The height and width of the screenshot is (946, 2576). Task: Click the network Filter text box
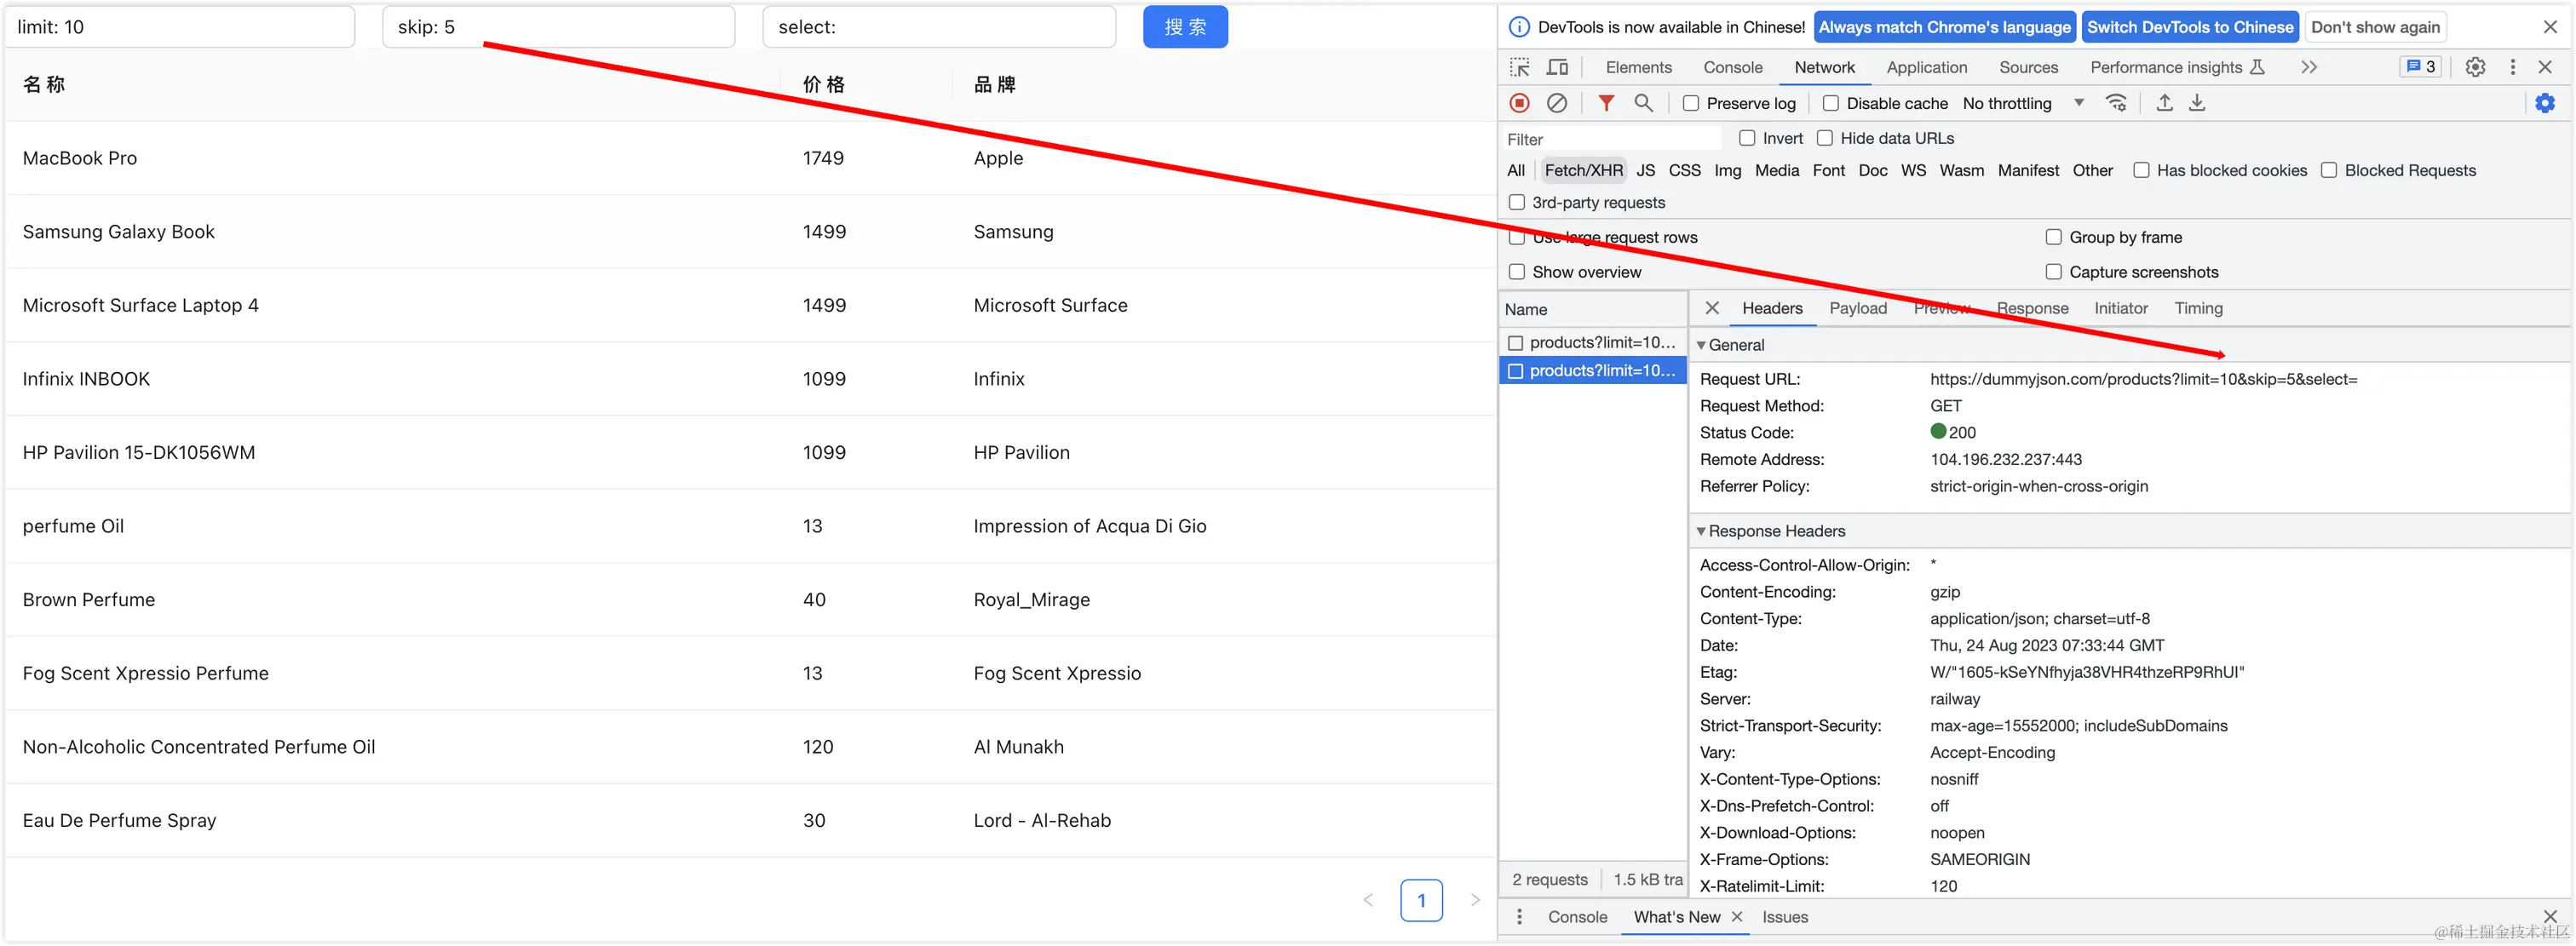point(1612,139)
